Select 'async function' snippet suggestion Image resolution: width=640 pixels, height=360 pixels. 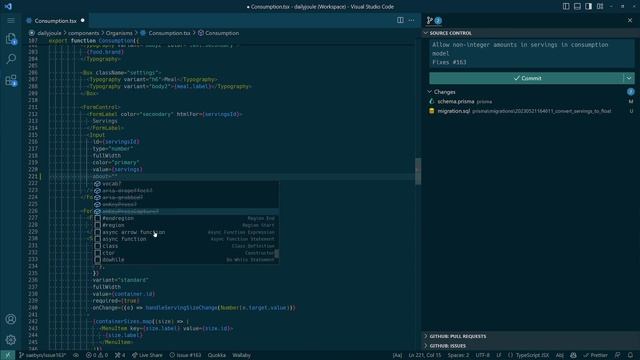(186, 239)
